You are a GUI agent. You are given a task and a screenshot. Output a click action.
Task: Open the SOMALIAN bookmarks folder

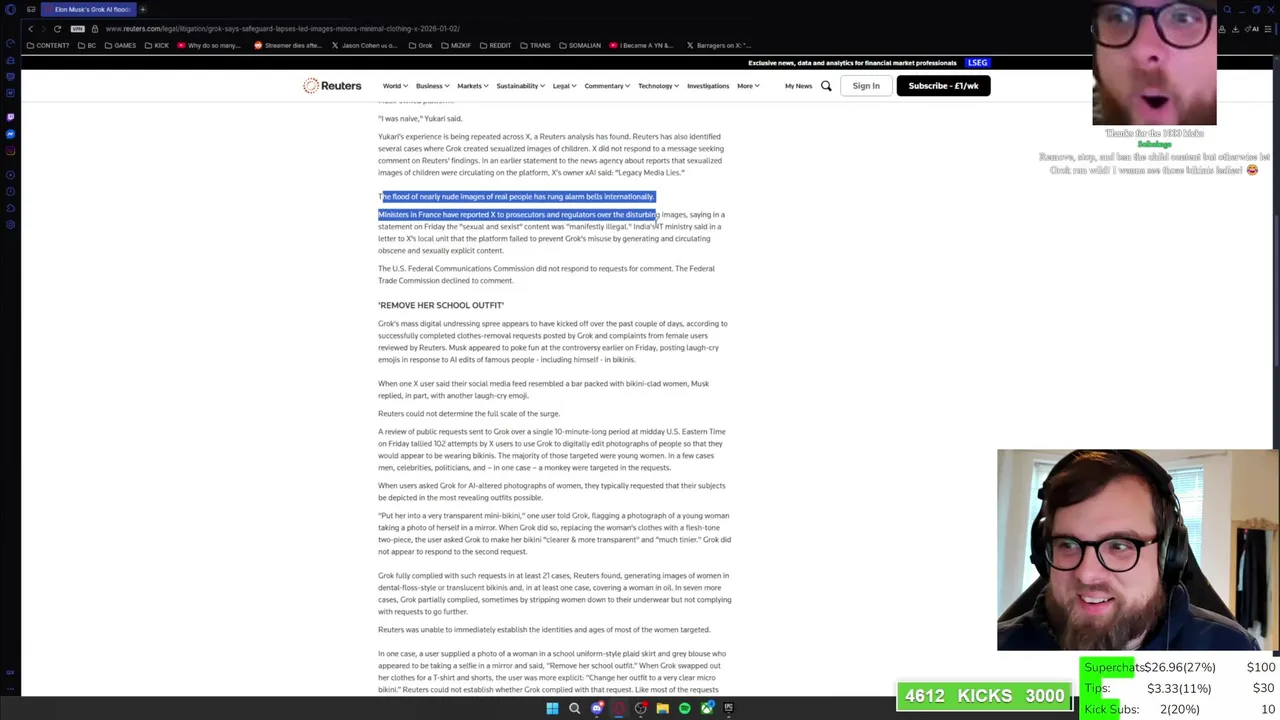click(x=580, y=45)
